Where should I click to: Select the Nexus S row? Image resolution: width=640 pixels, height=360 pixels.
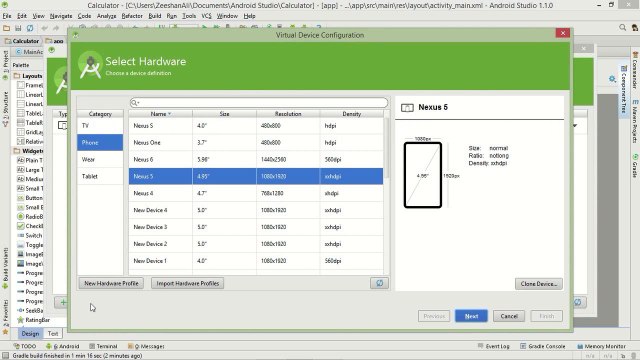[x=256, y=126]
